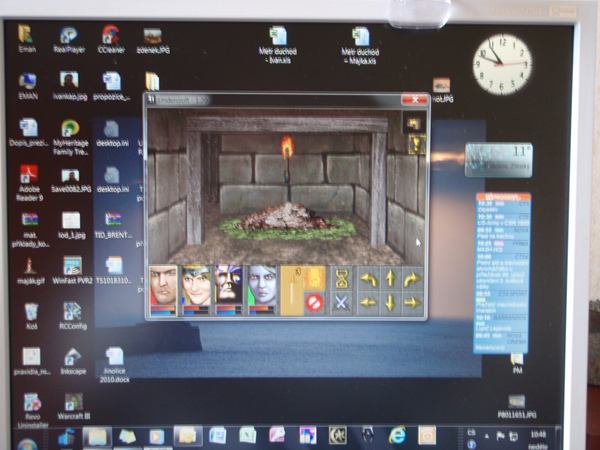Open the Warcraft III desktop shortcut
The height and width of the screenshot is (450, 600).
[73, 406]
